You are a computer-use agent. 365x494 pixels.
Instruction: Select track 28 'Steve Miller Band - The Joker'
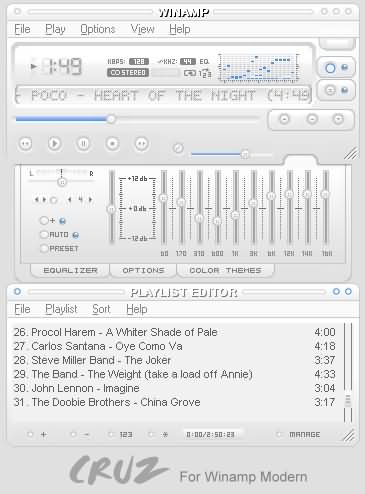174,360
